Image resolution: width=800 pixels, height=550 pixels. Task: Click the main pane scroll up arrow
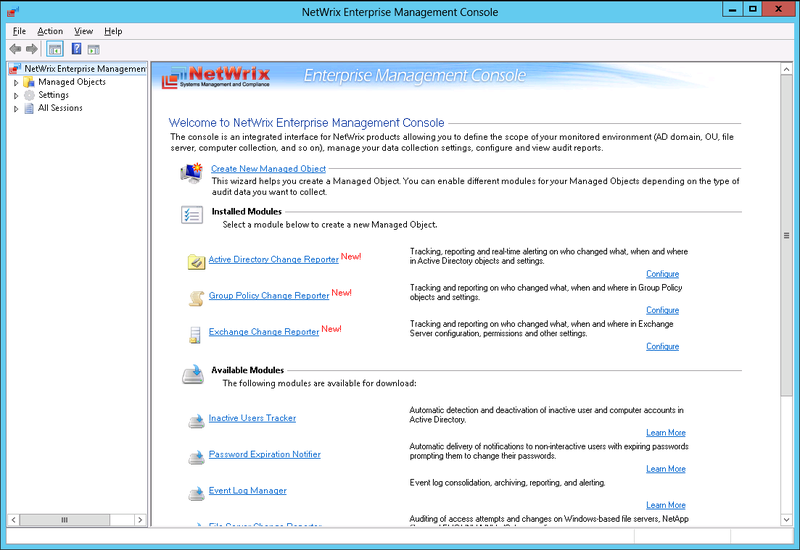[x=786, y=69]
